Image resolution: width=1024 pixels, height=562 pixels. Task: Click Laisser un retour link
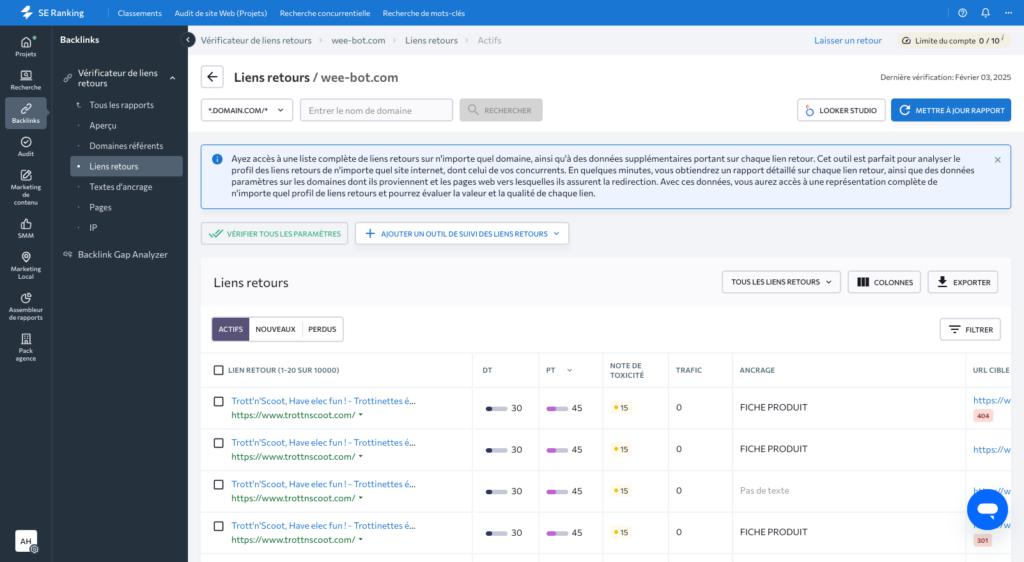pyautogui.click(x=848, y=40)
